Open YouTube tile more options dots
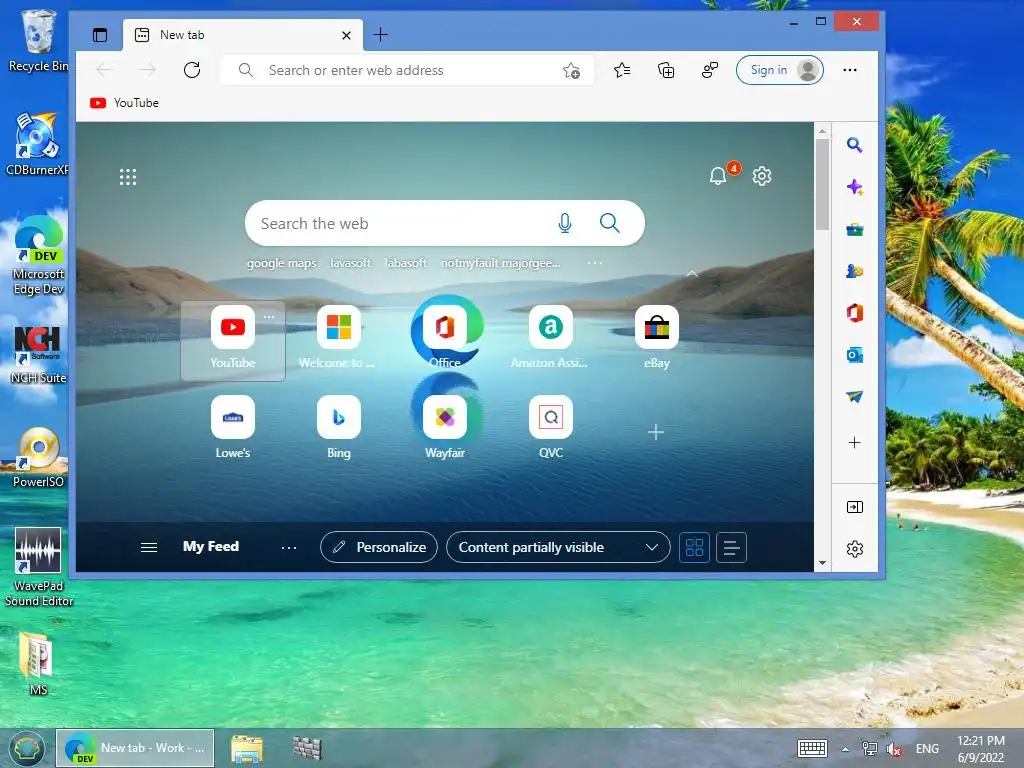Screen dimensions: 1024x768 click(x=269, y=317)
